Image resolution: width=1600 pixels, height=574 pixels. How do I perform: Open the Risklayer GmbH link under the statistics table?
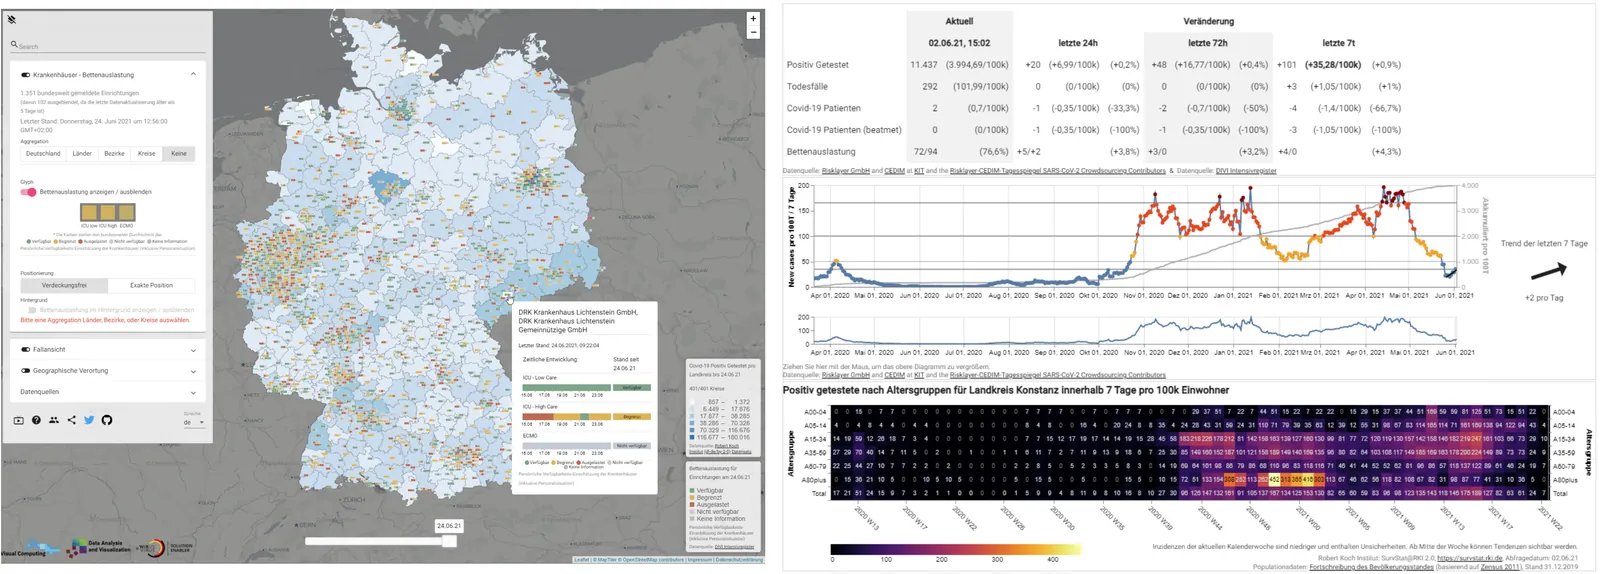coord(846,171)
